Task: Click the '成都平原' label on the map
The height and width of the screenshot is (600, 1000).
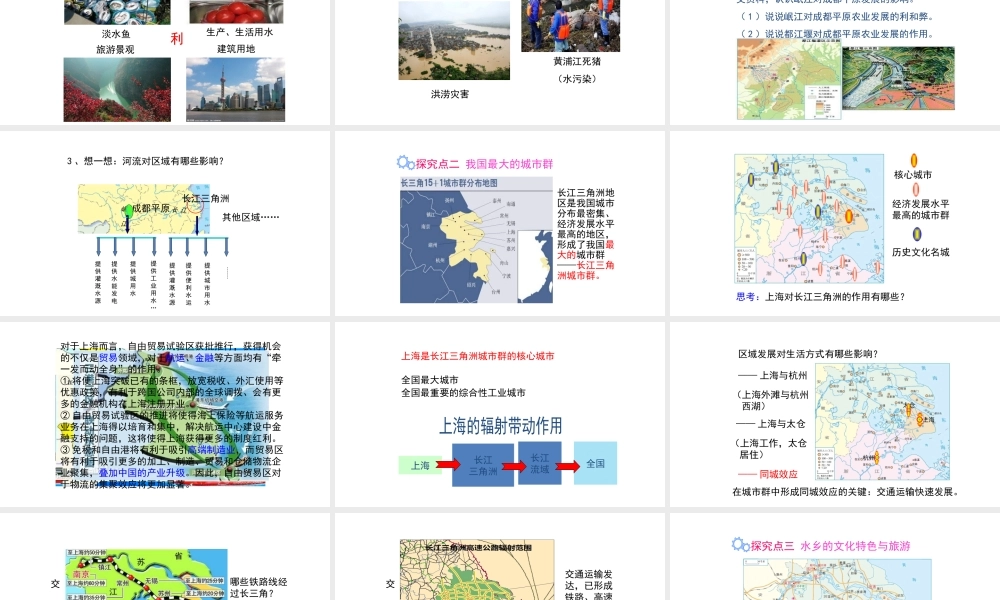Action: coord(151,209)
